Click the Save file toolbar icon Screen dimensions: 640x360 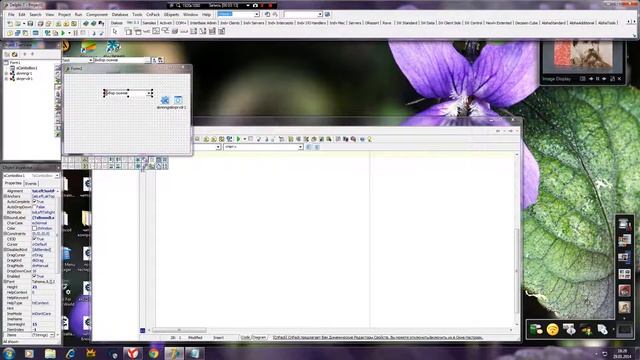[x=30, y=24]
